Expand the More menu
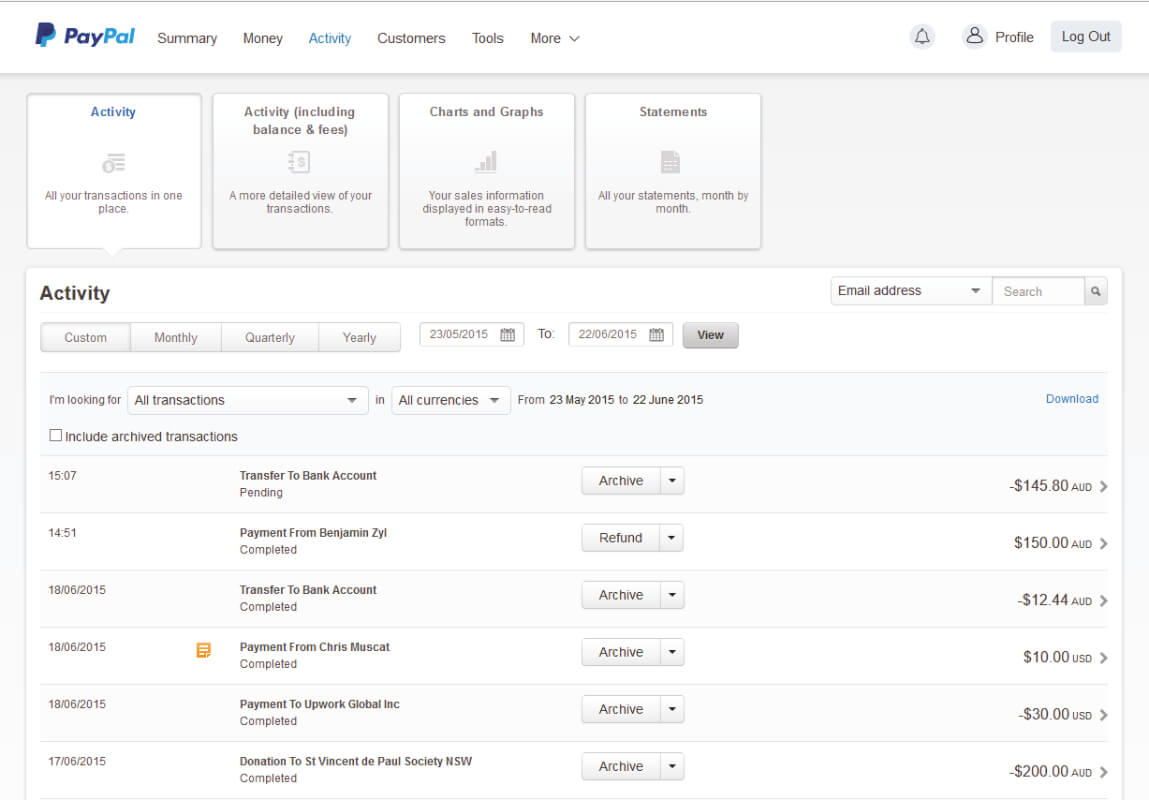The height and width of the screenshot is (800, 1149). (x=555, y=38)
